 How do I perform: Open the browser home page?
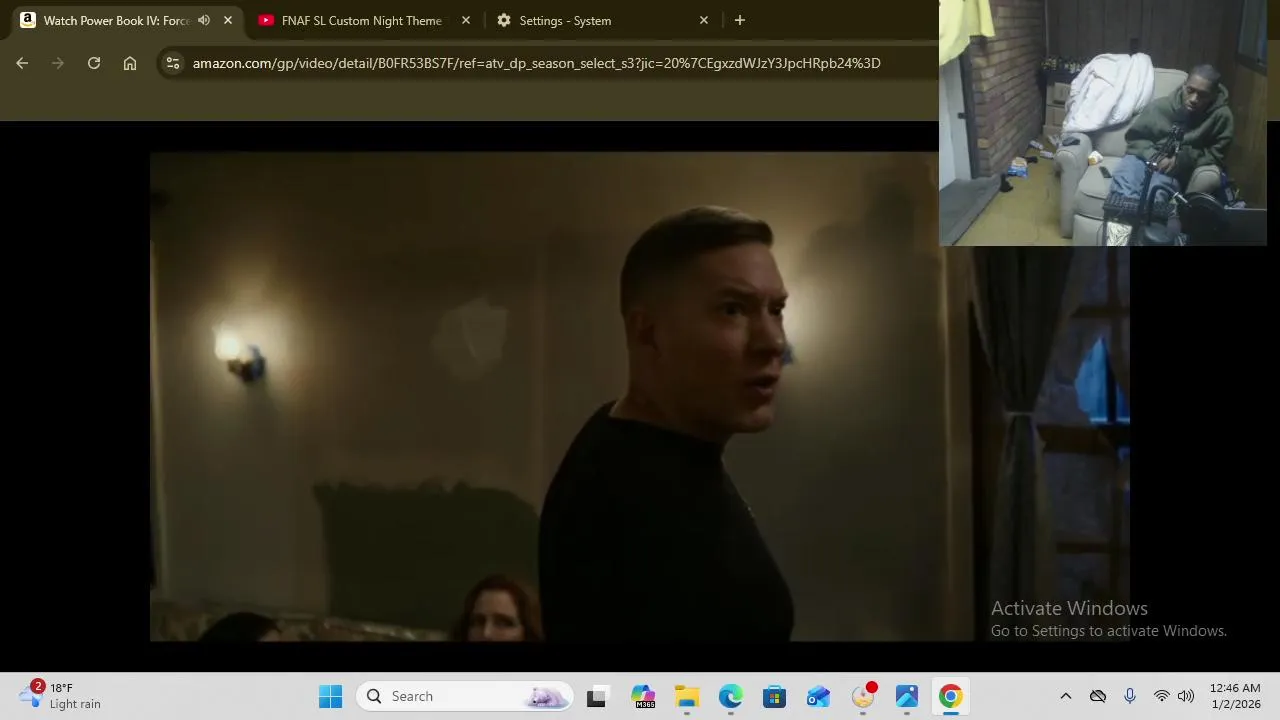pos(130,63)
